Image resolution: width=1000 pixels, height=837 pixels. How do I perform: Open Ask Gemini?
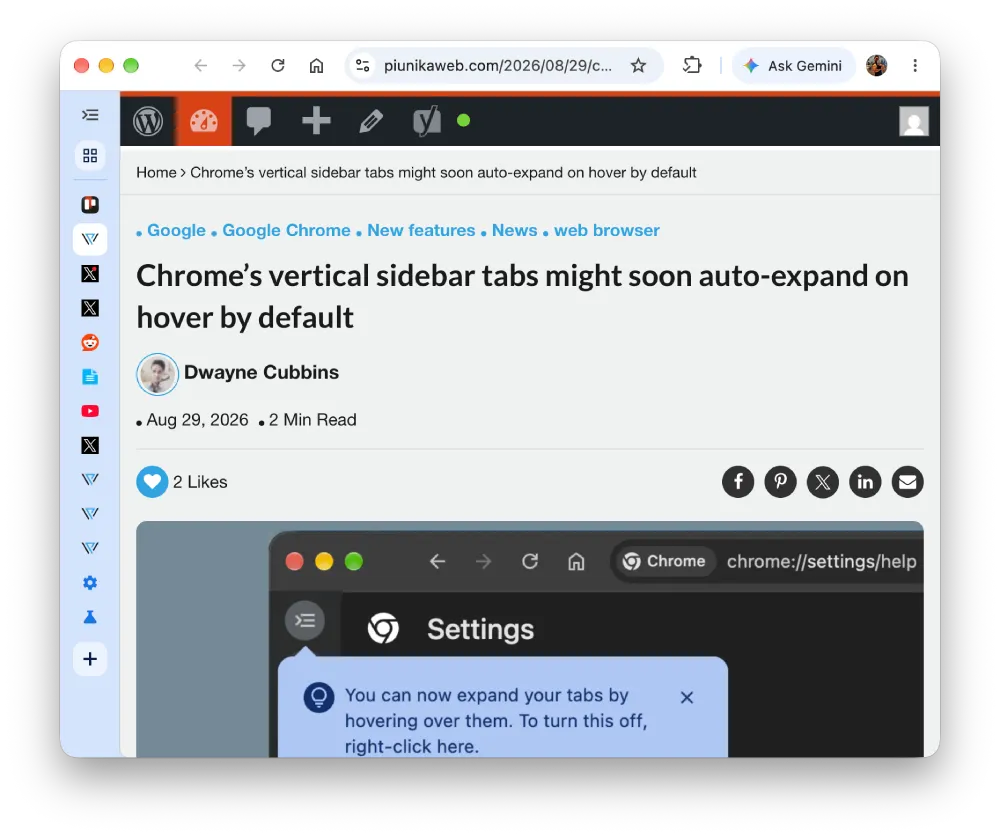(793, 66)
